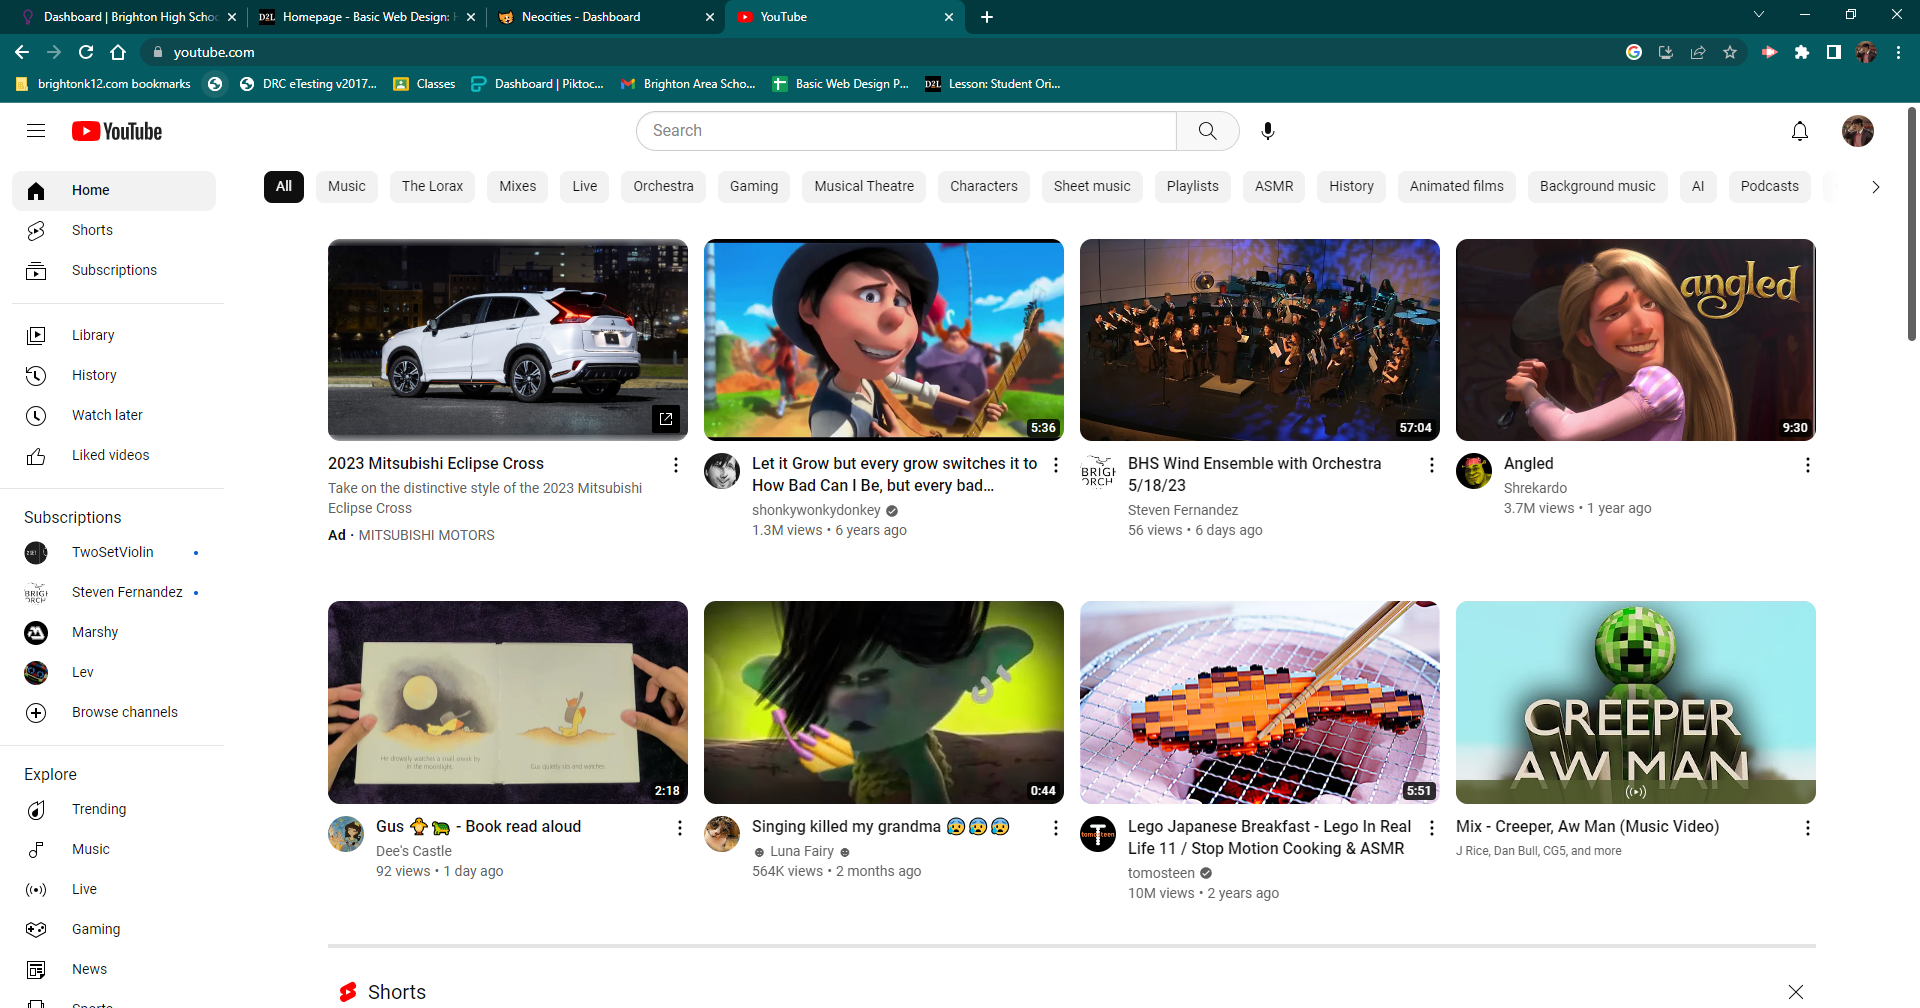Open more options for Gus book video
1920x1008 pixels.
tap(679, 828)
